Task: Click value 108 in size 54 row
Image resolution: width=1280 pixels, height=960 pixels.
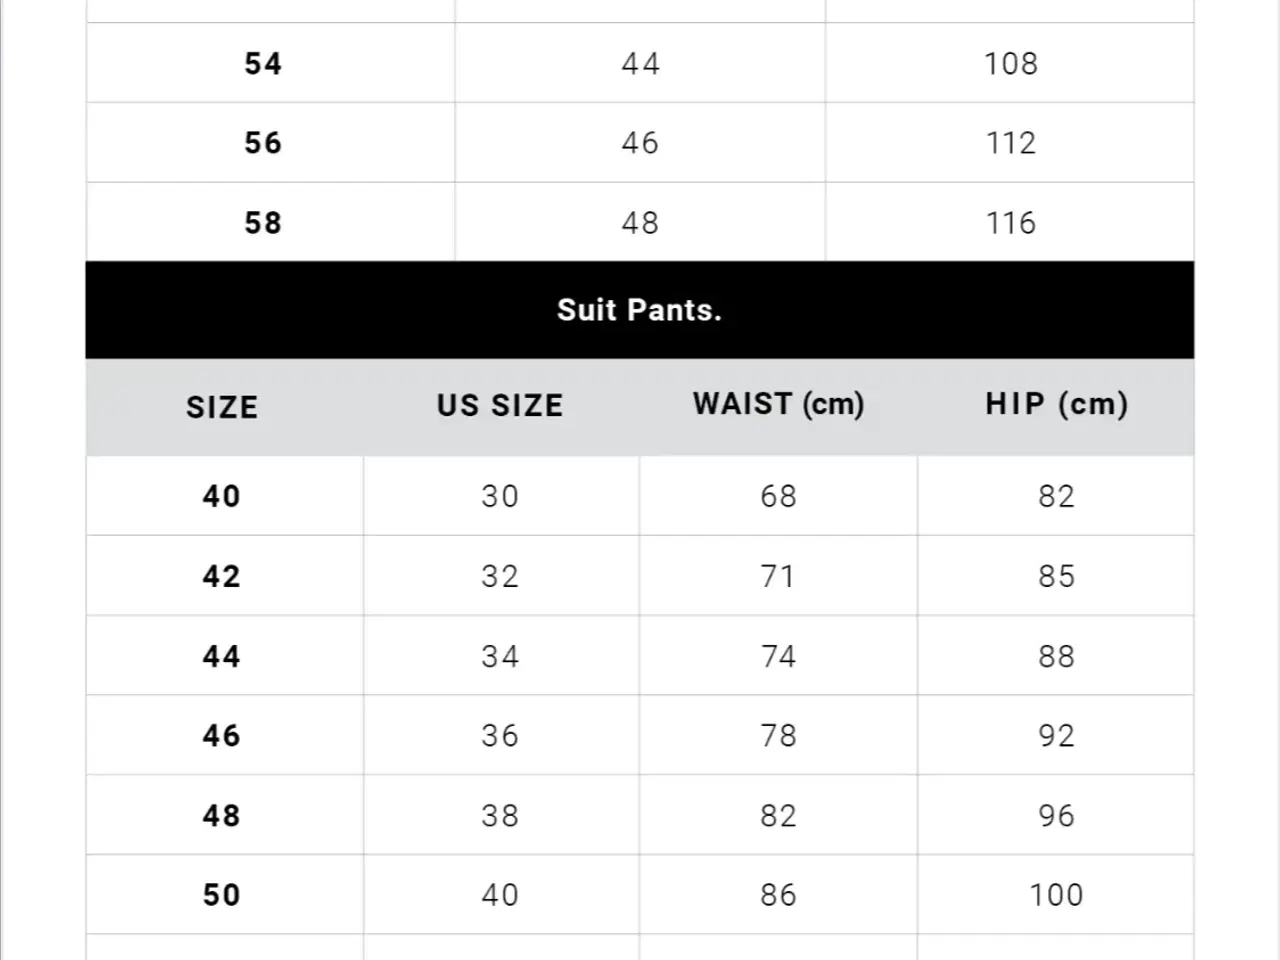Action: pos(1010,64)
